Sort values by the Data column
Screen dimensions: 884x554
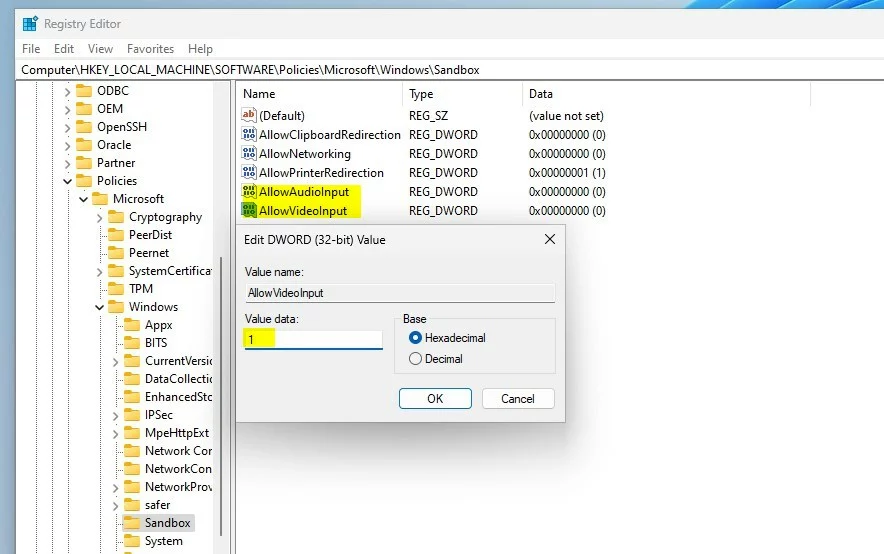666,94
